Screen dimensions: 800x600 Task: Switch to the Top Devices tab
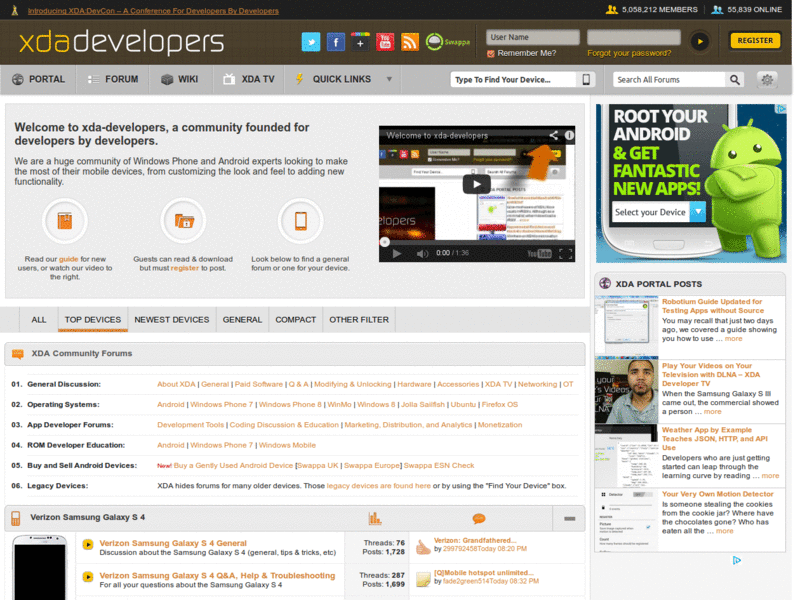[x=93, y=319]
